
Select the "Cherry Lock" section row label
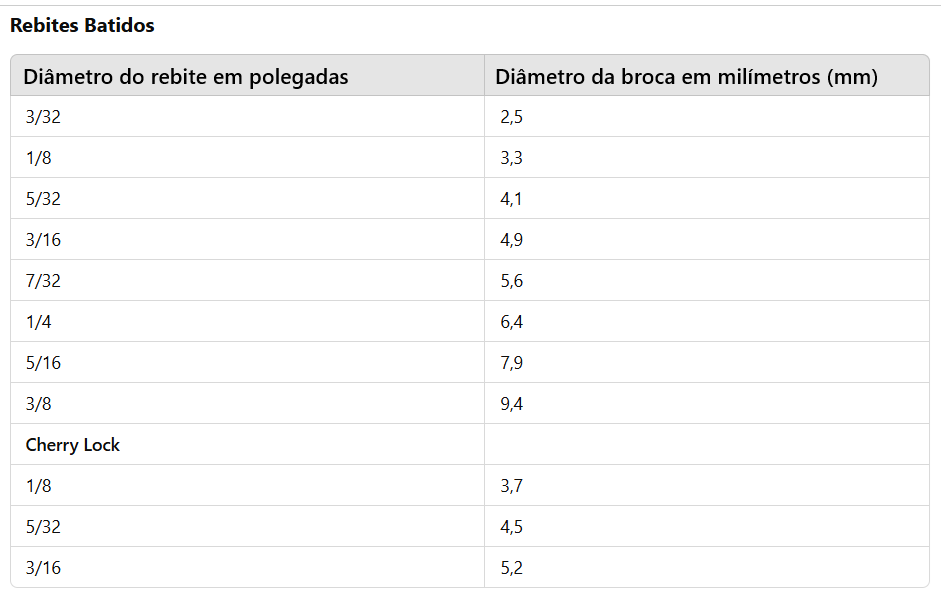(x=73, y=445)
